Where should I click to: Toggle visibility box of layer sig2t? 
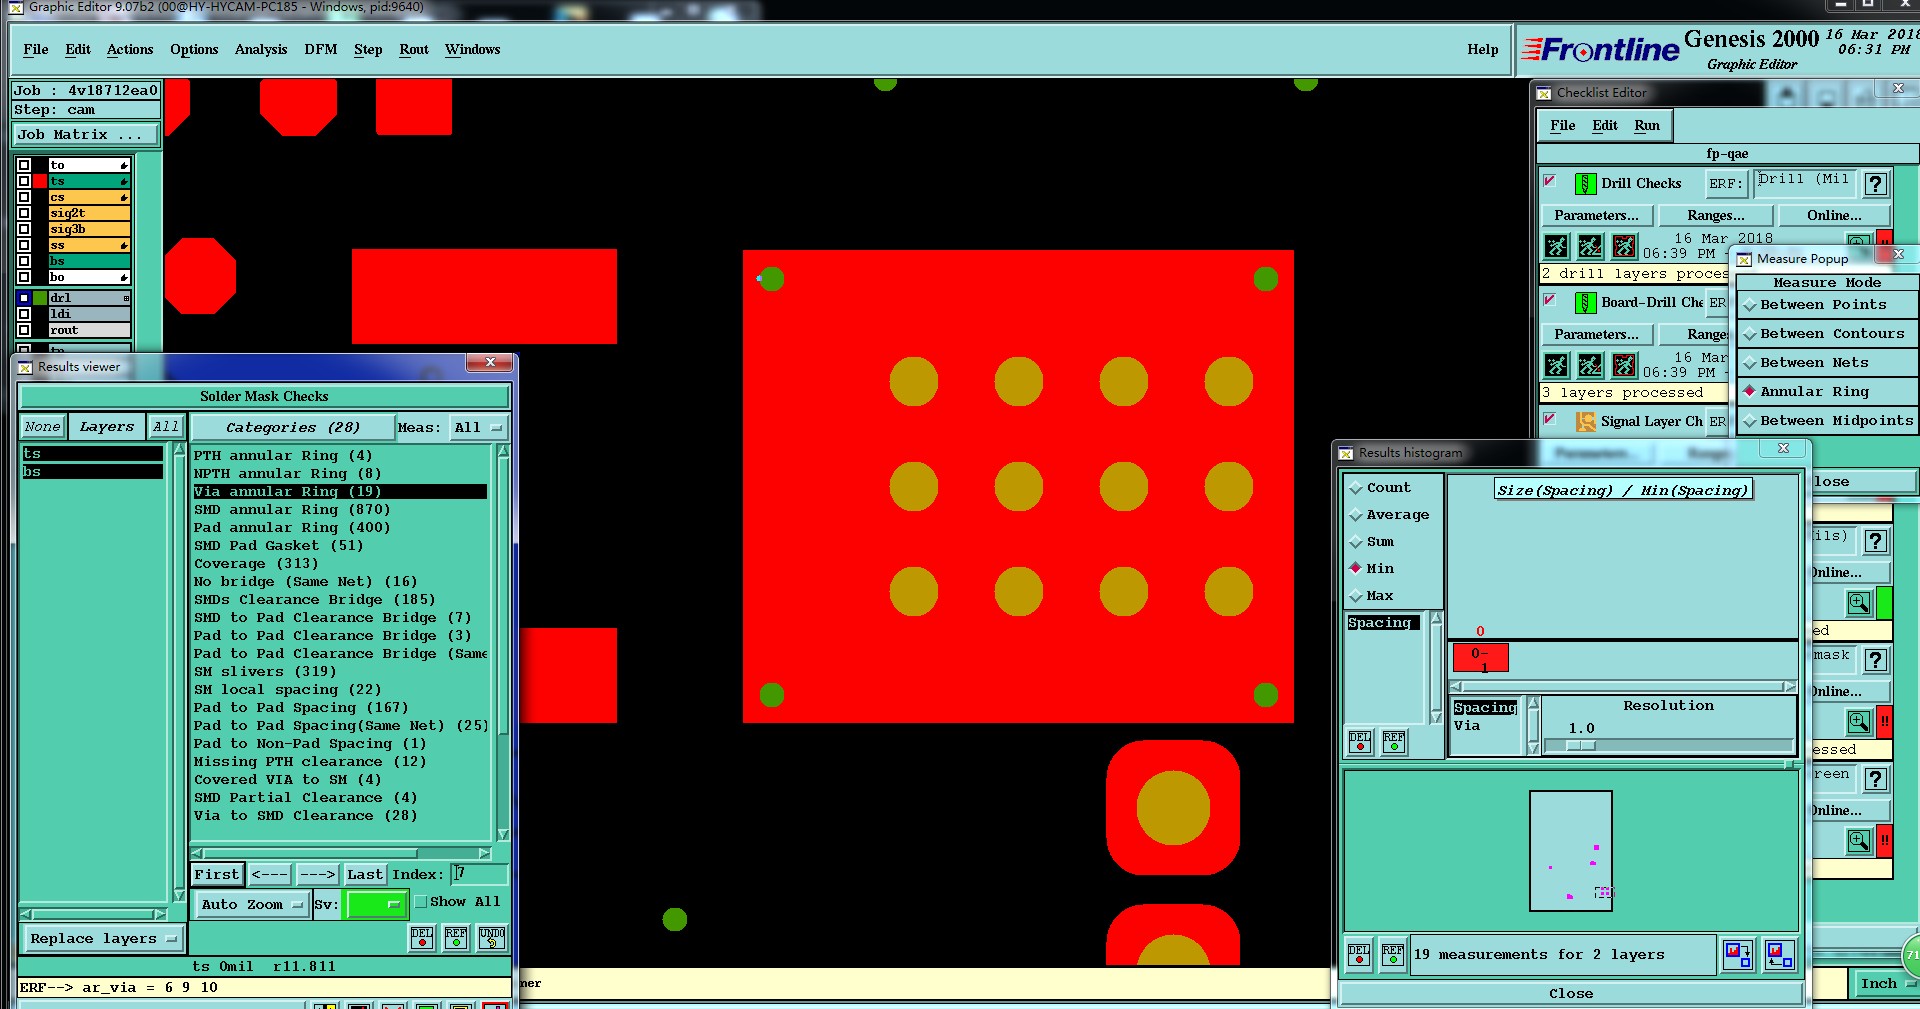[x=24, y=213]
